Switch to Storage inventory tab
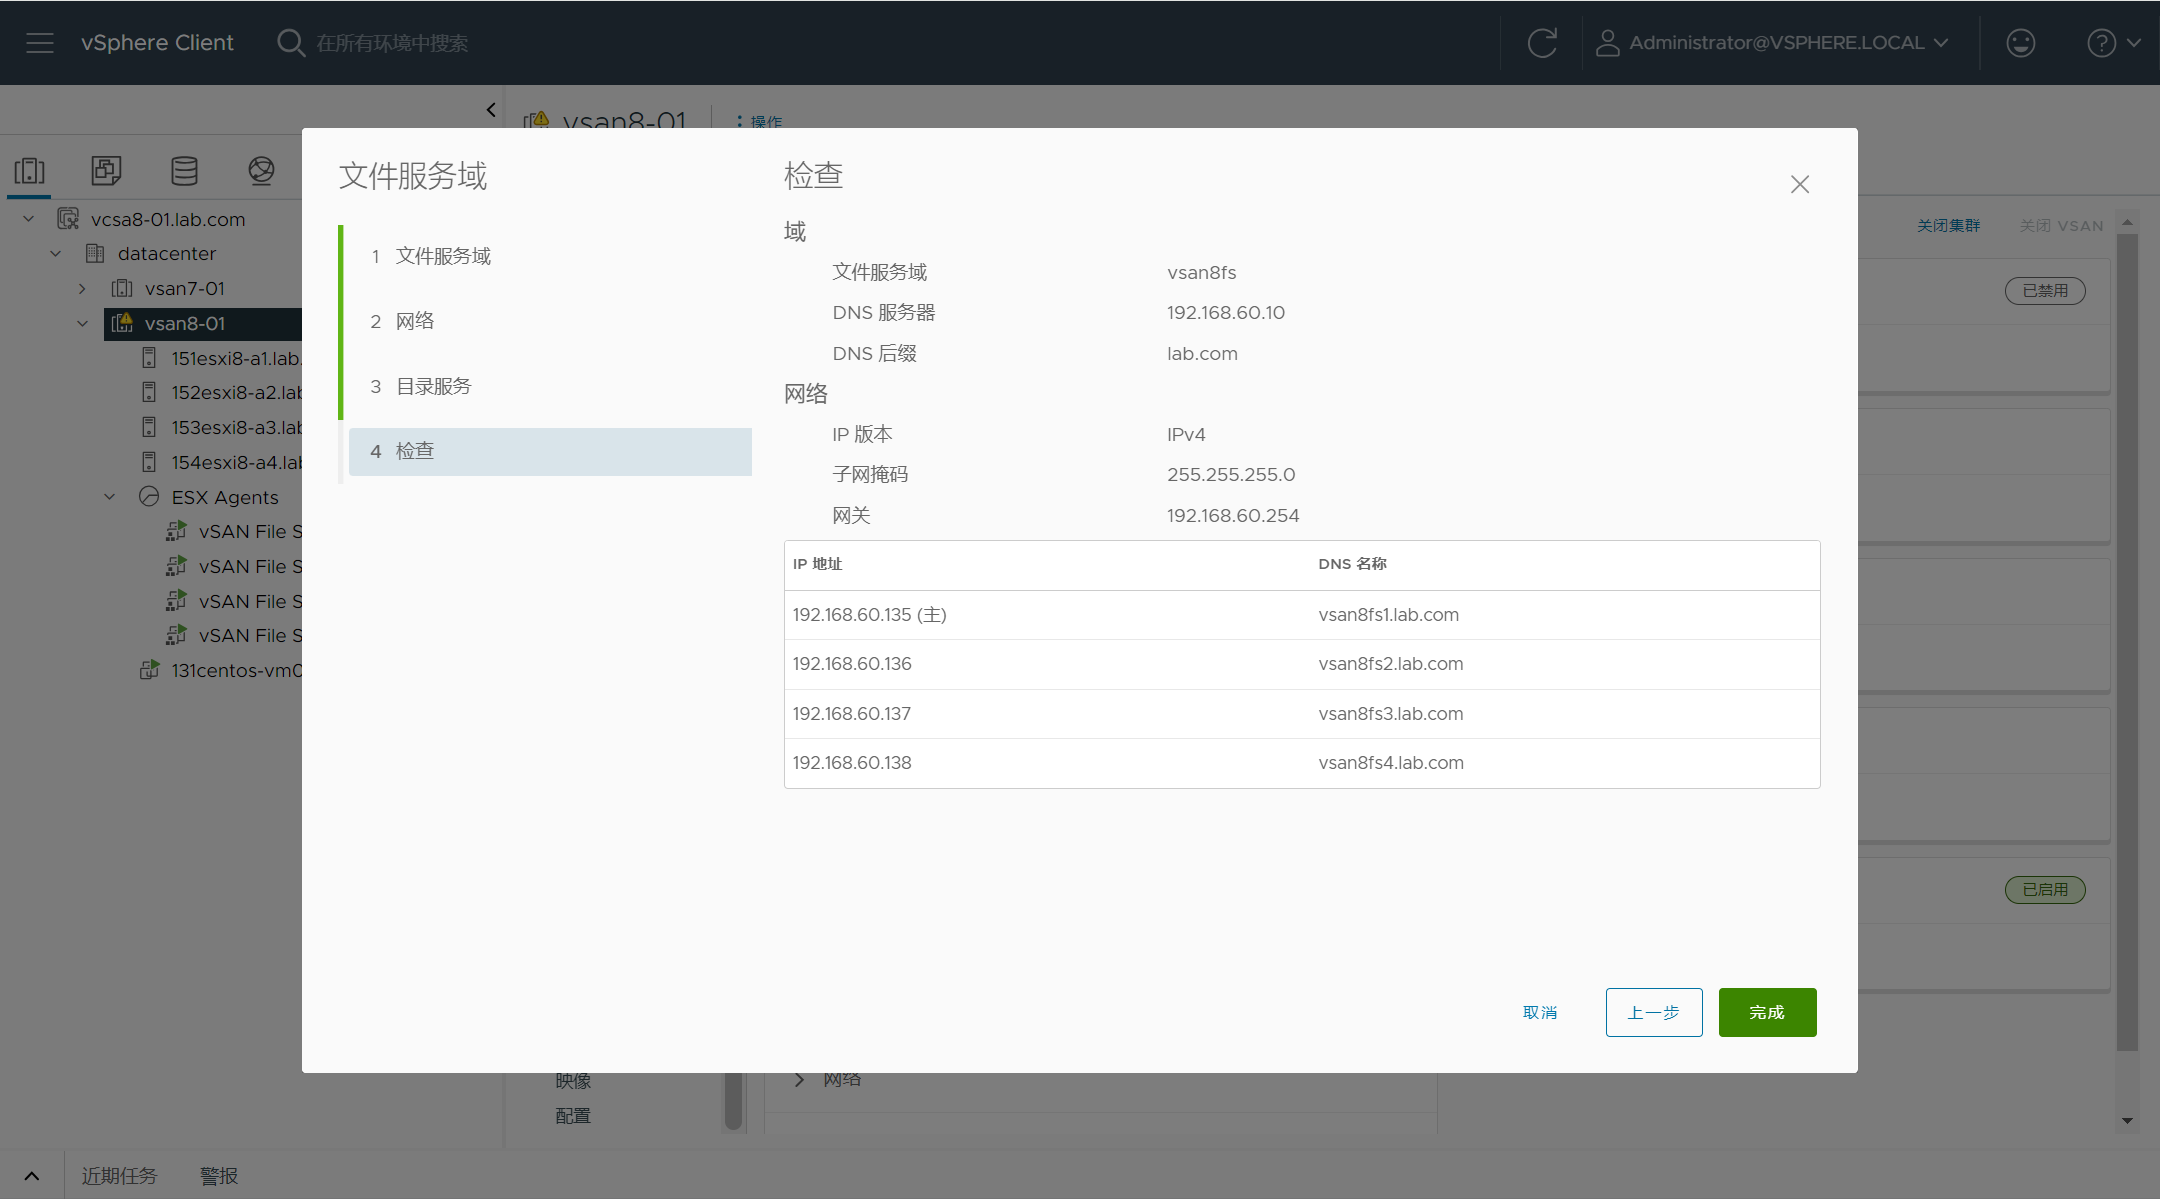The height and width of the screenshot is (1199, 2160). pyautogui.click(x=184, y=171)
